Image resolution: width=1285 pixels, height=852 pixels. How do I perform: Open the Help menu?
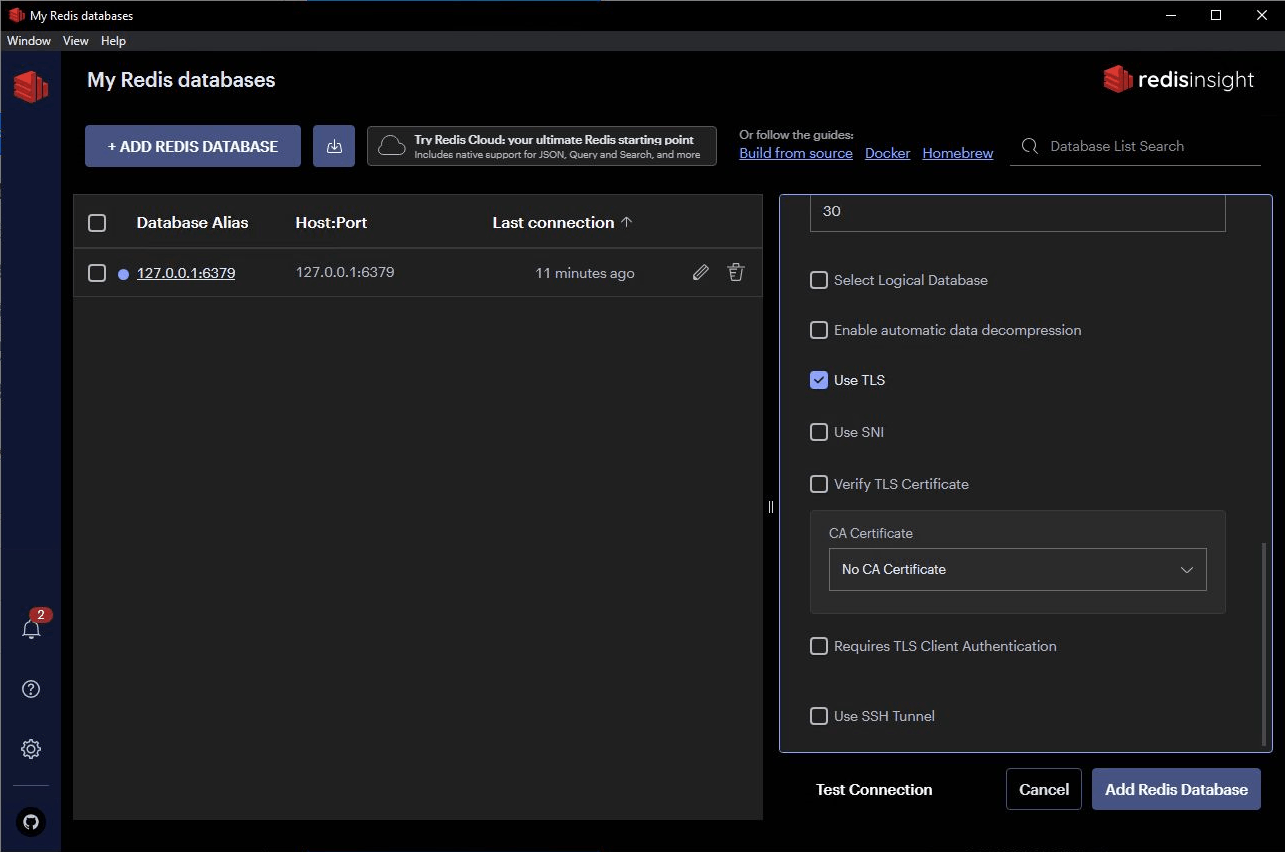pos(113,41)
